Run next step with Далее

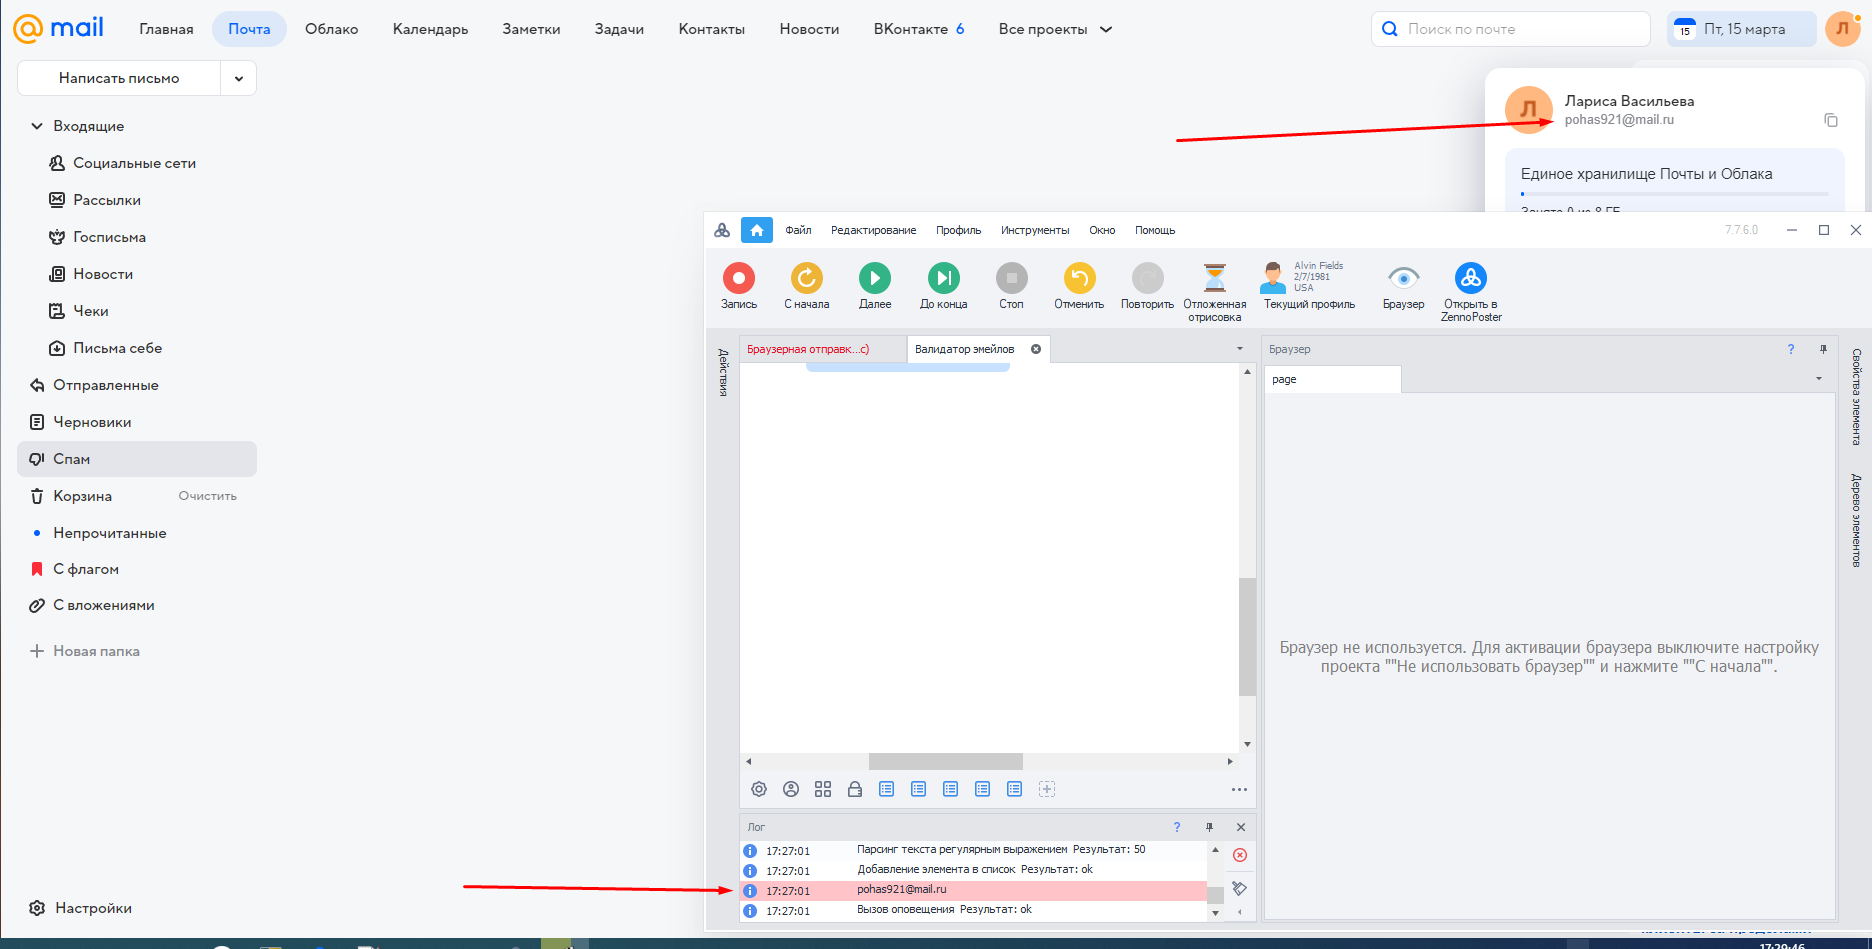874,278
